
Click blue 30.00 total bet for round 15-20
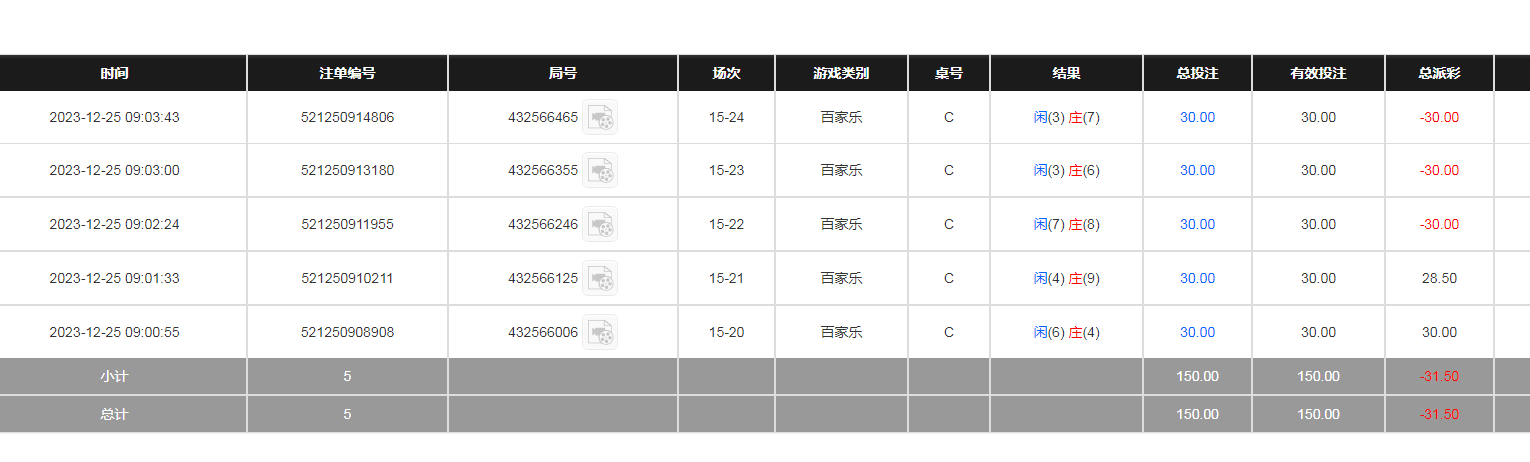point(1197,332)
